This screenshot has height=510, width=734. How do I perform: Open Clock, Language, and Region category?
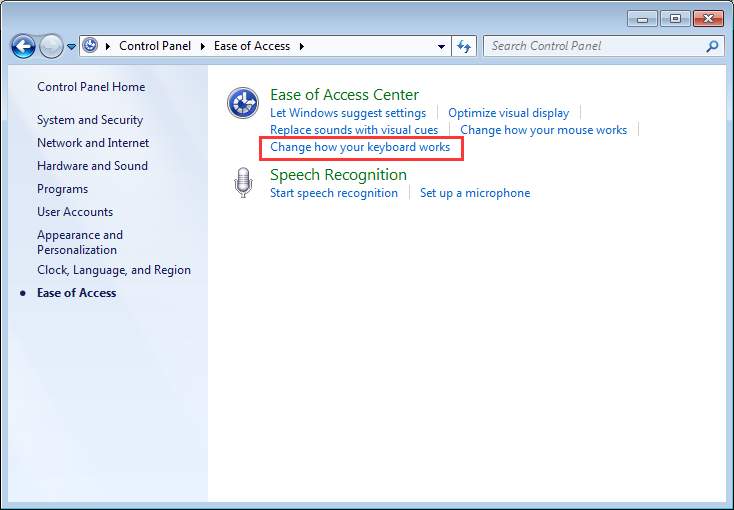coord(114,270)
